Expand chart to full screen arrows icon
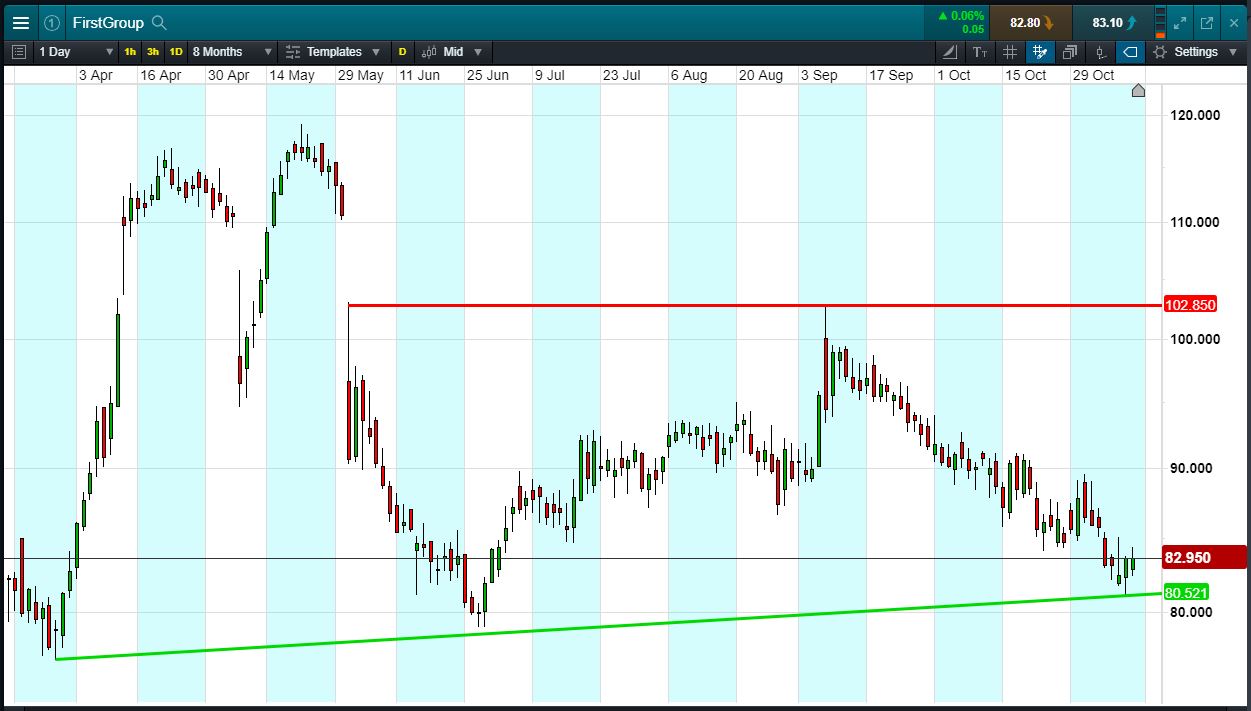Image resolution: width=1251 pixels, height=711 pixels. [x=1179, y=22]
